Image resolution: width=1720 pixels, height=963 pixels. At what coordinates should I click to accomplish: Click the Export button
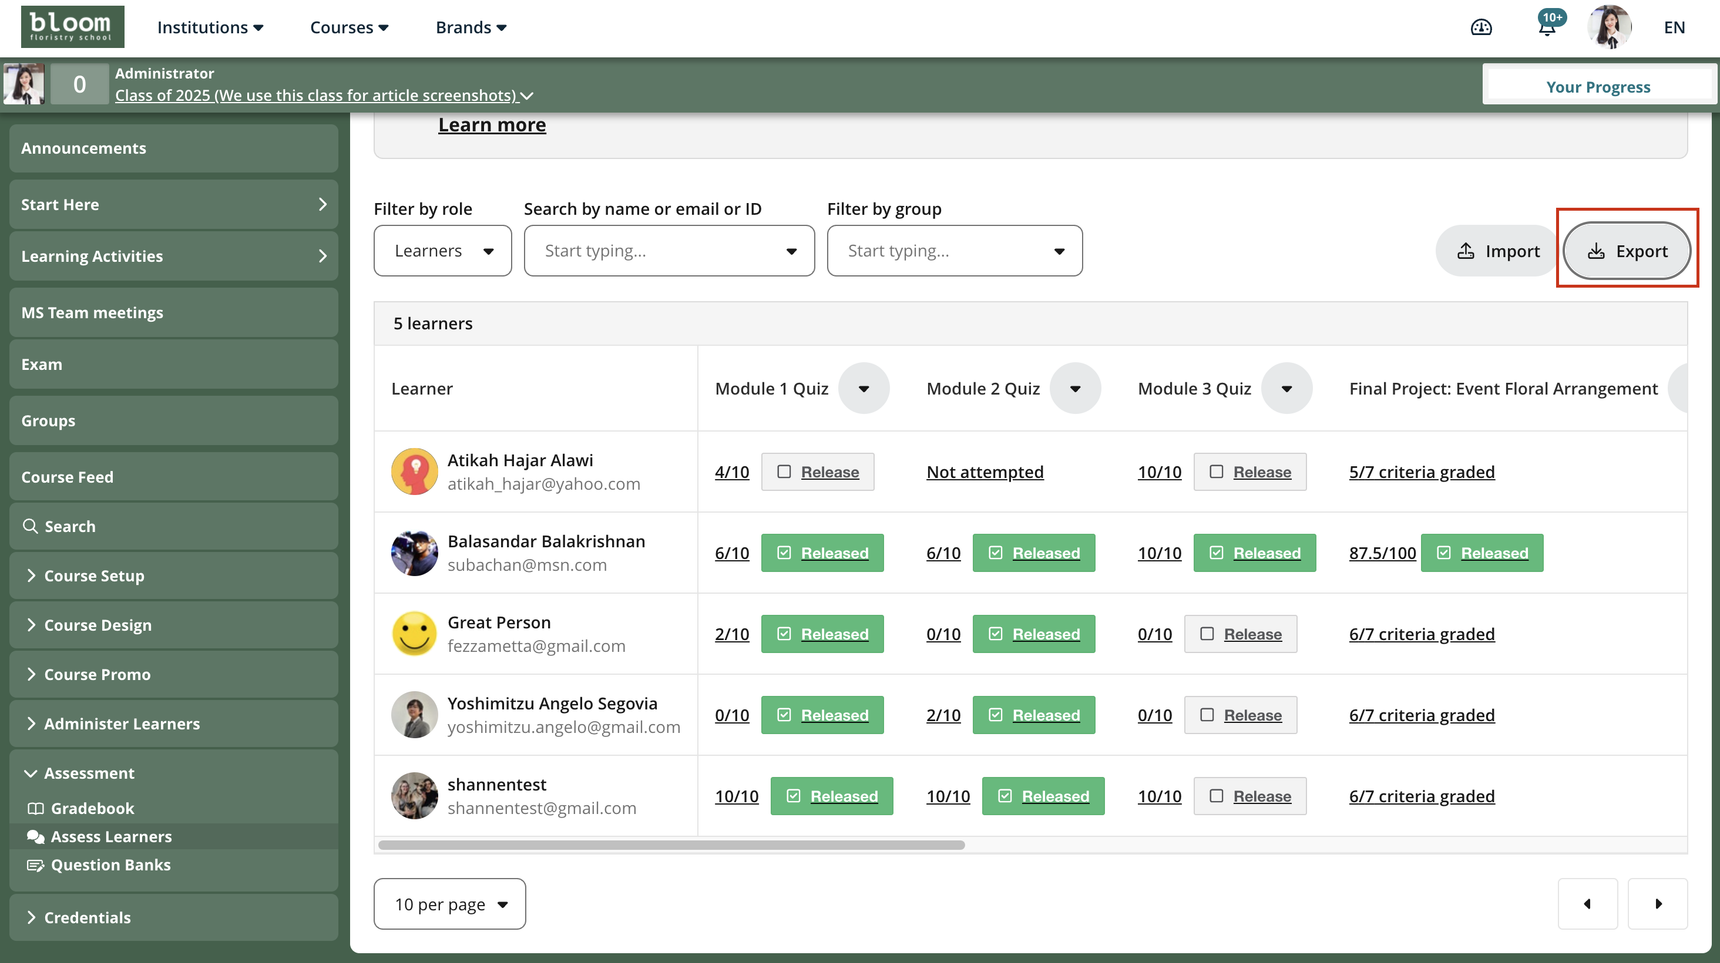coord(1627,251)
